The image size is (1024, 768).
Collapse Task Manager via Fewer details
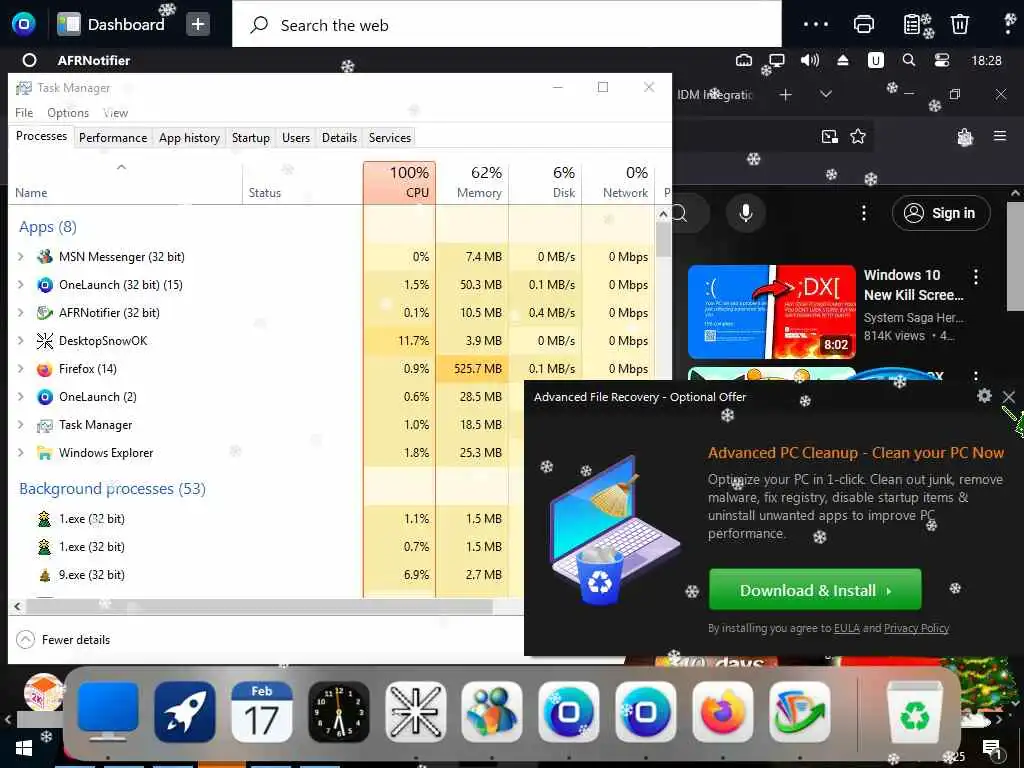point(63,639)
